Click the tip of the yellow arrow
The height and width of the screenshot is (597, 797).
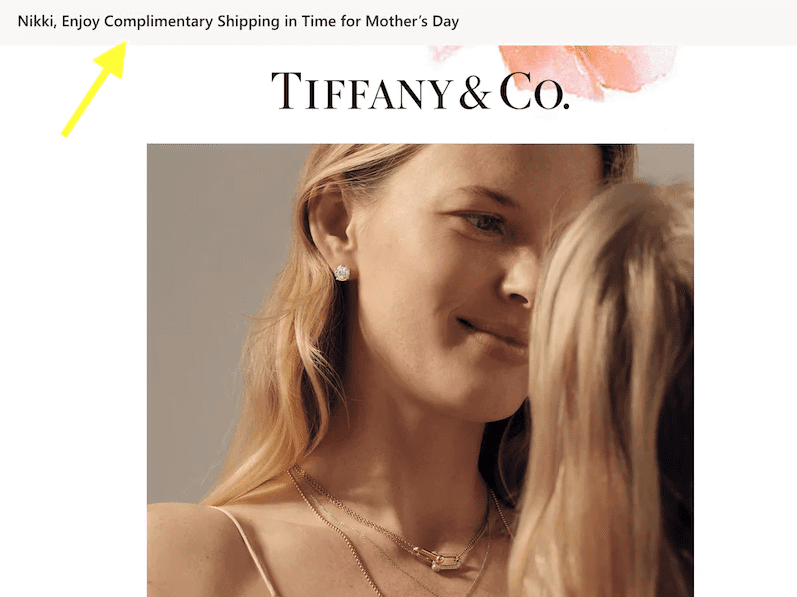pos(124,44)
